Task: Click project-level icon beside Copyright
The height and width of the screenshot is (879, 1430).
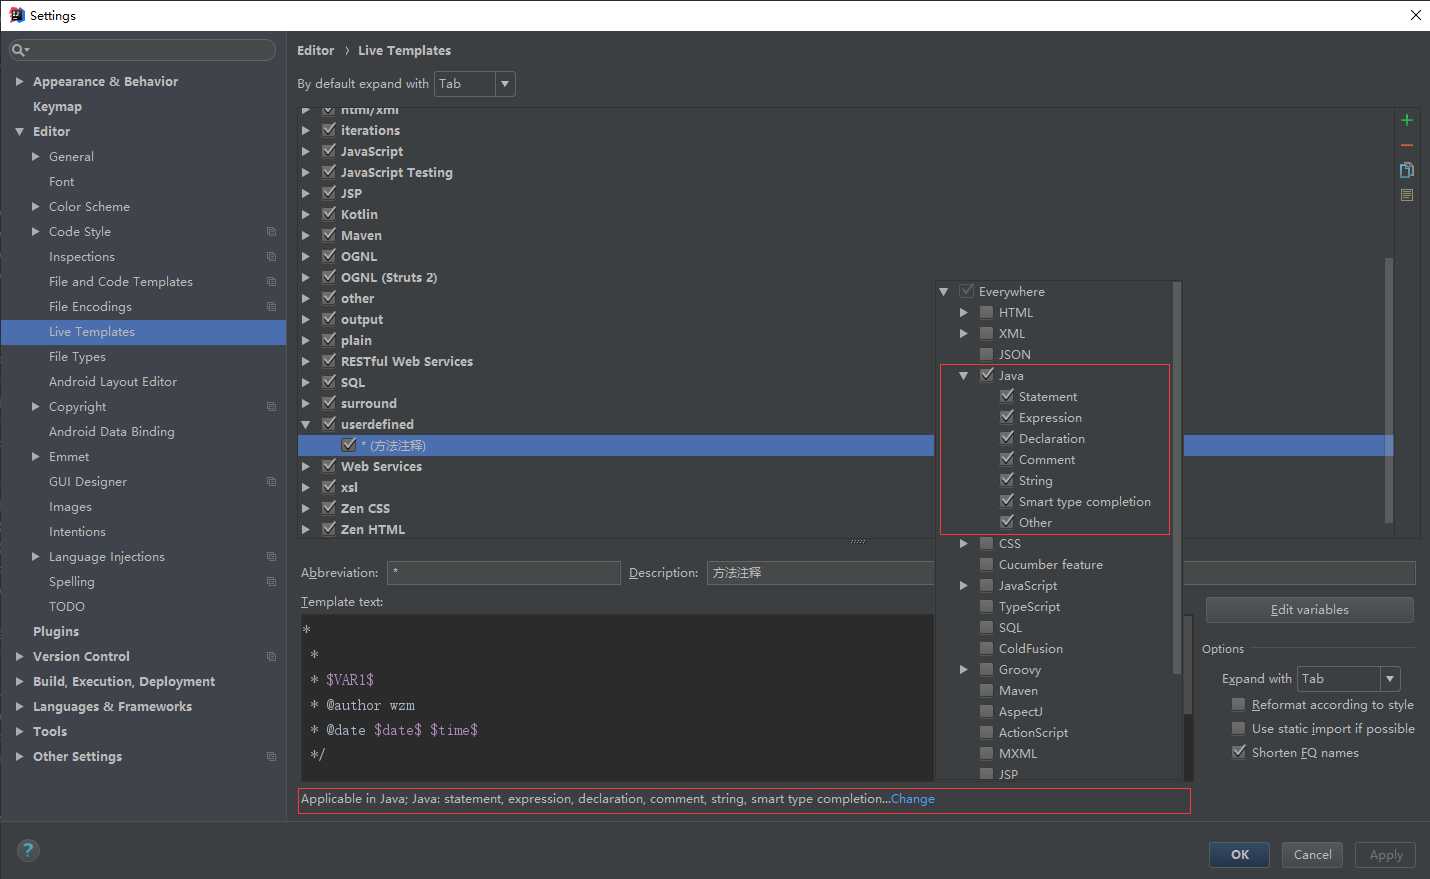Action: click(271, 407)
